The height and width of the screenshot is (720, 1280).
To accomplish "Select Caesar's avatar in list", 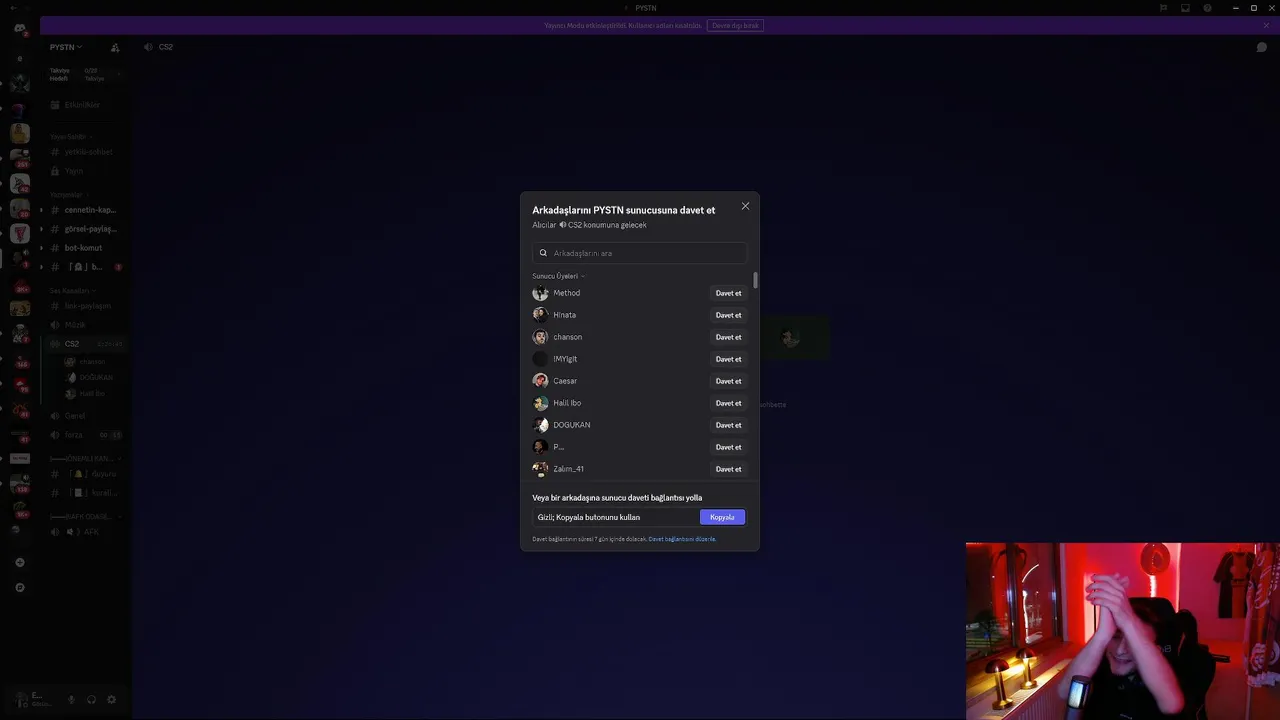I will pos(540,381).
